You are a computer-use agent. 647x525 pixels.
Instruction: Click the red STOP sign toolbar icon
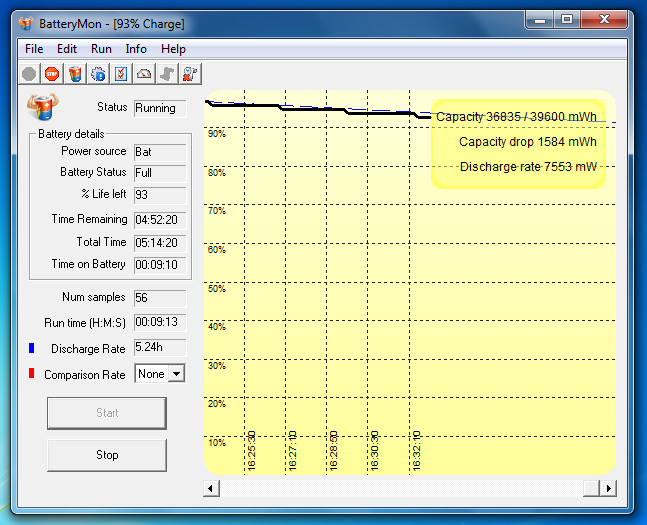tap(52, 74)
